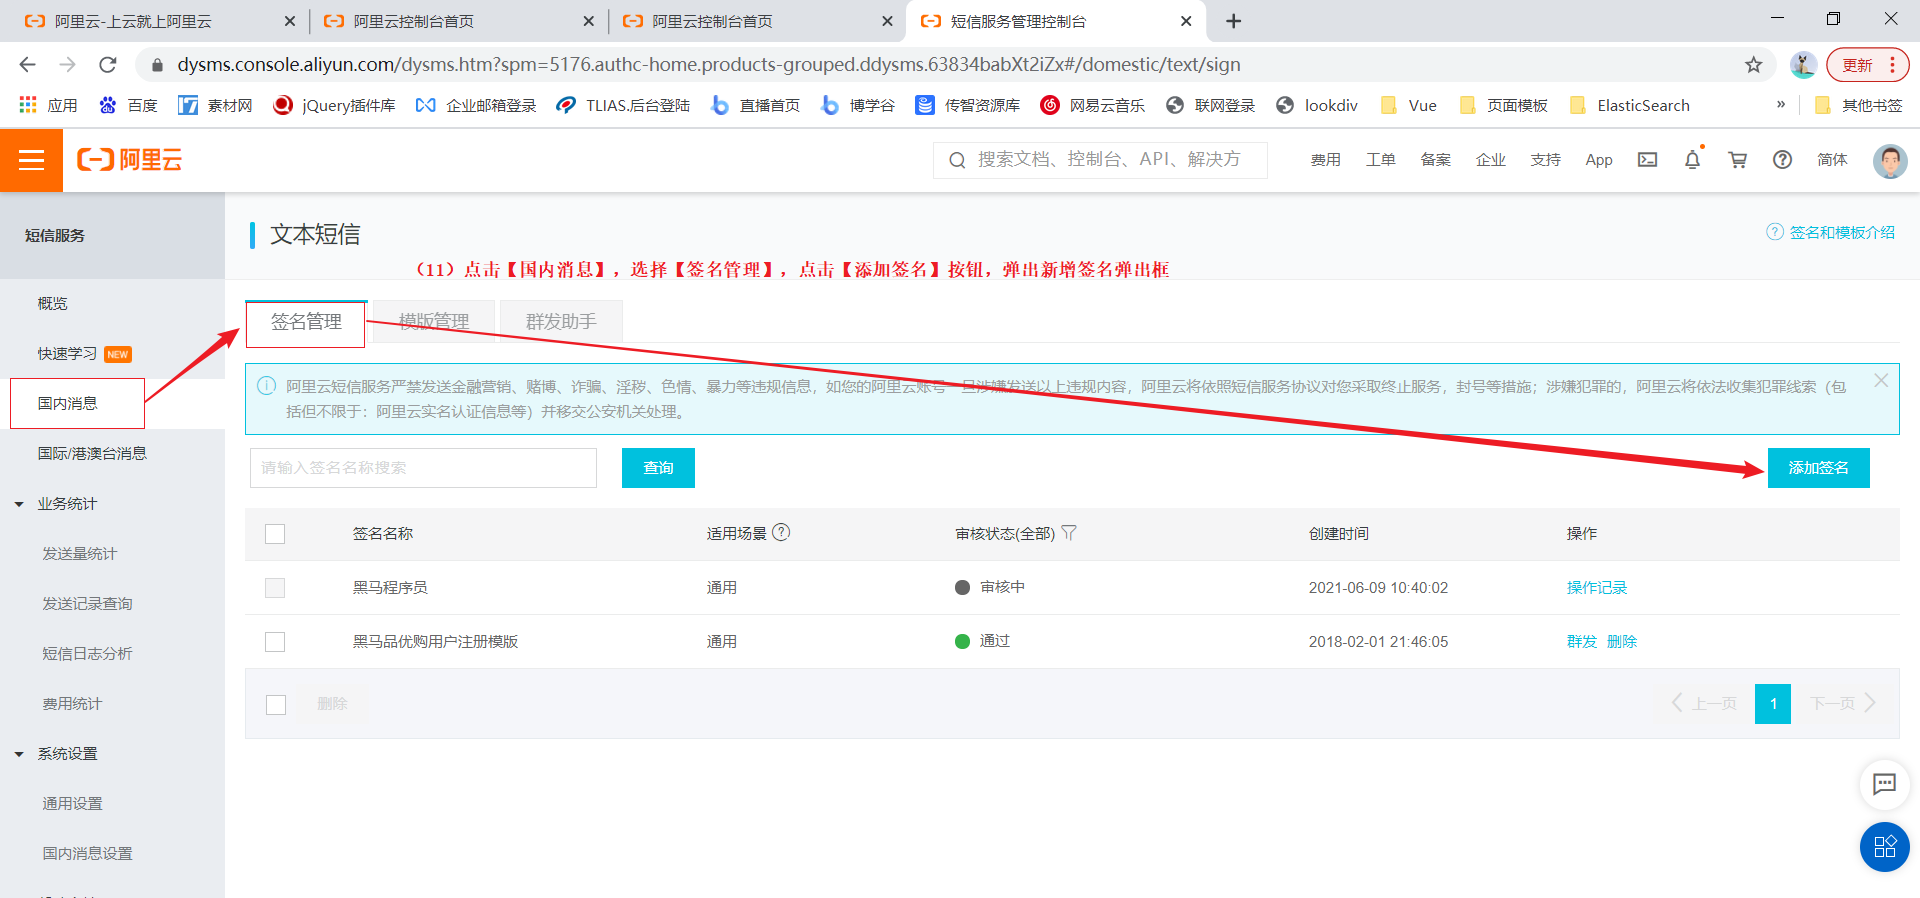Open 发送量统计 in the sidebar
This screenshot has height=898, width=1920.
[x=79, y=554]
